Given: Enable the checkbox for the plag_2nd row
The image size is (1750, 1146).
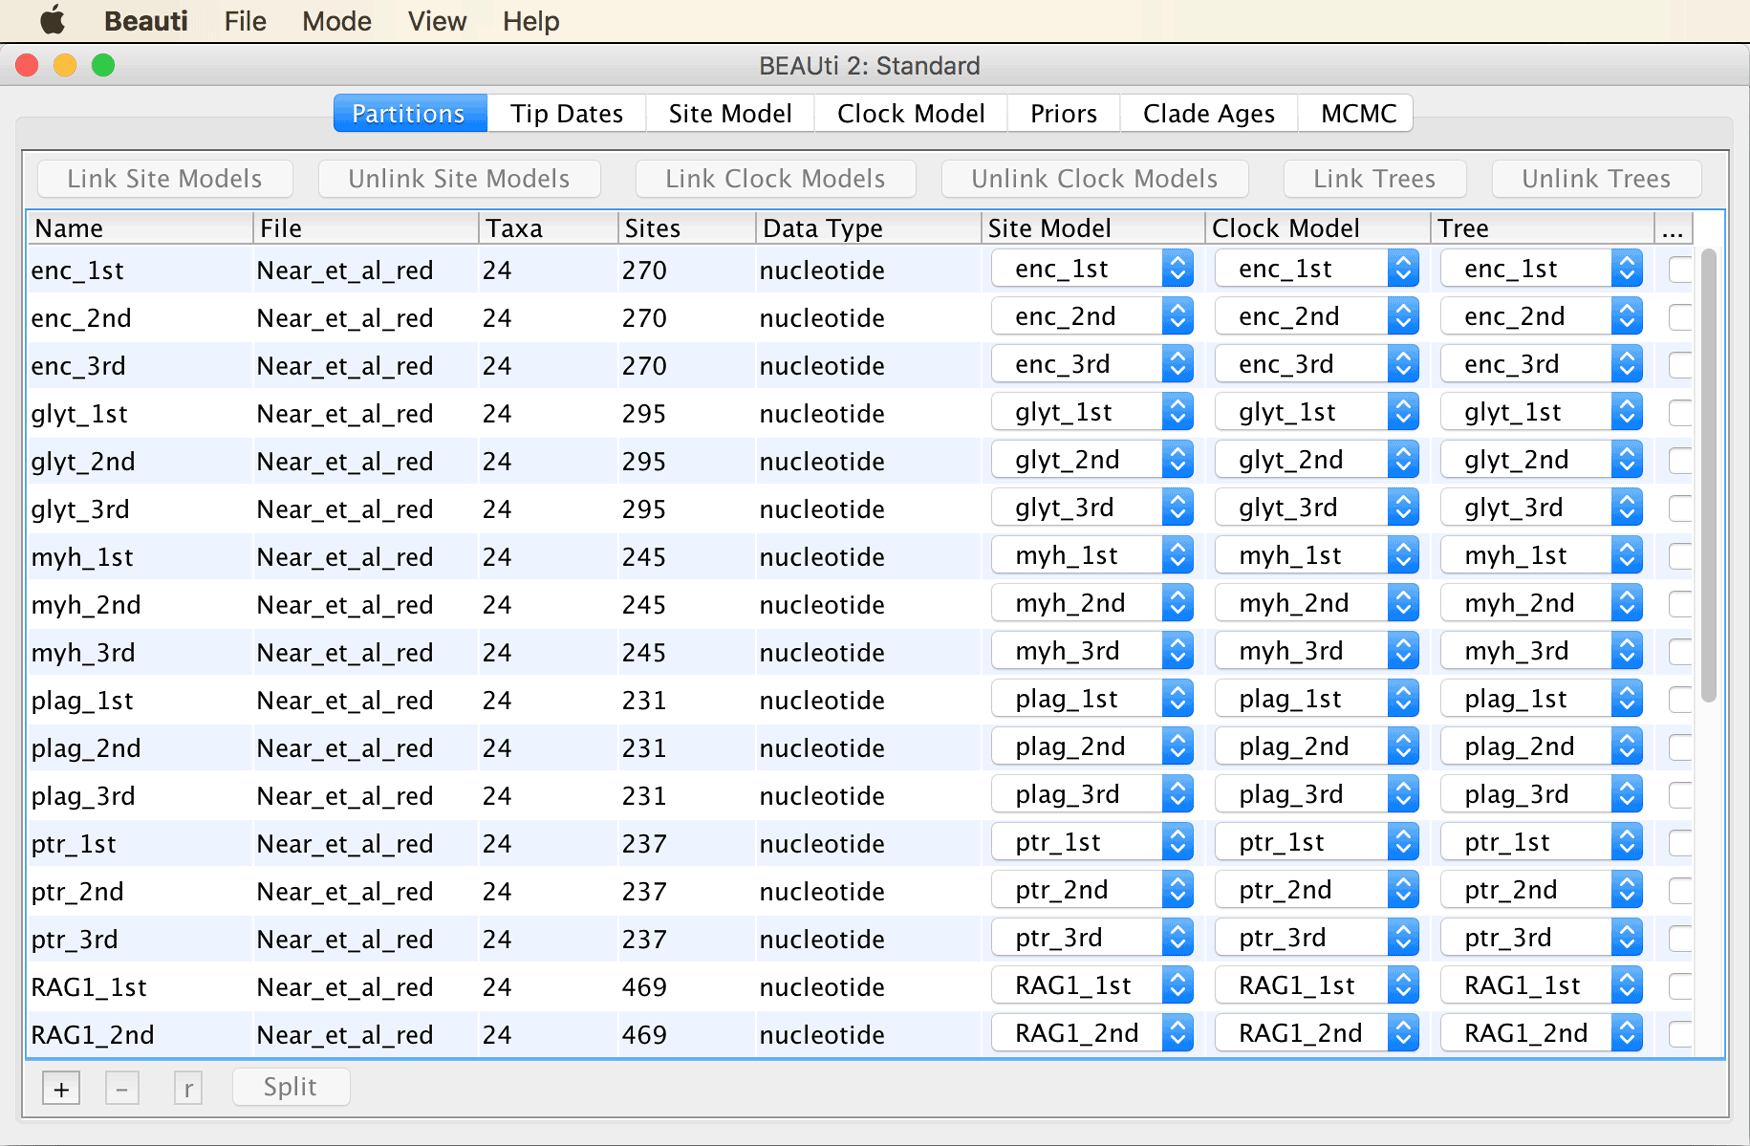Looking at the screenshot, I should pyautogui.click(x=1681, y=748).
